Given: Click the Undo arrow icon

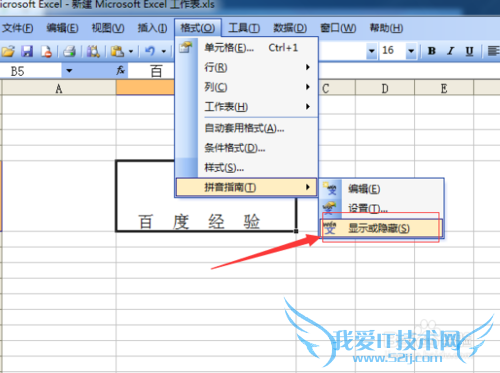Looking at the screenshot, I should (x=150, y=51).
